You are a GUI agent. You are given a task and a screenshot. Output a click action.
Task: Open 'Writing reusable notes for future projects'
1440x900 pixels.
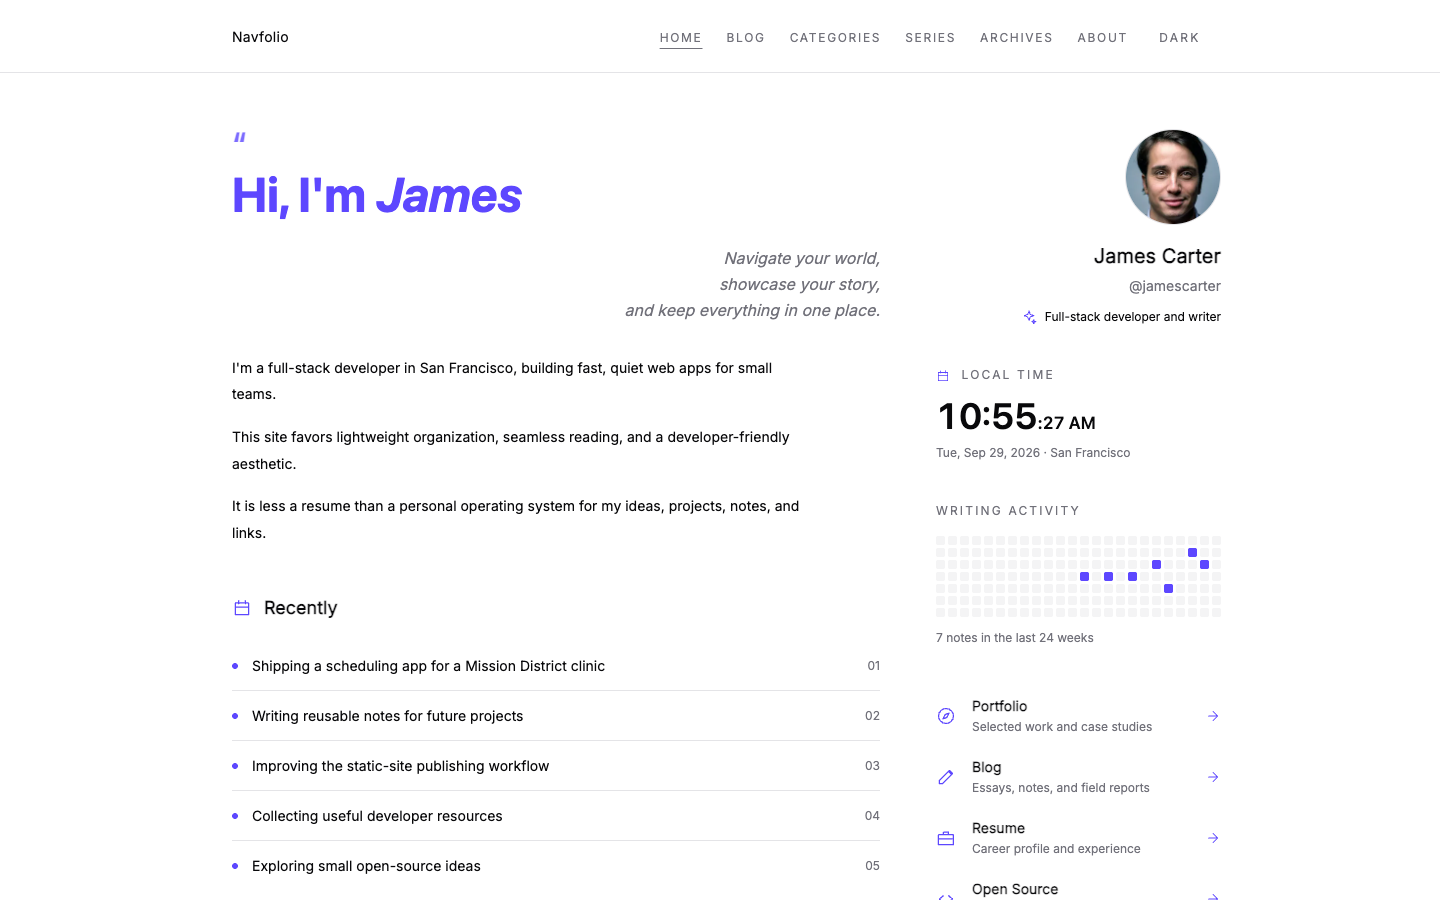point(556,716)
